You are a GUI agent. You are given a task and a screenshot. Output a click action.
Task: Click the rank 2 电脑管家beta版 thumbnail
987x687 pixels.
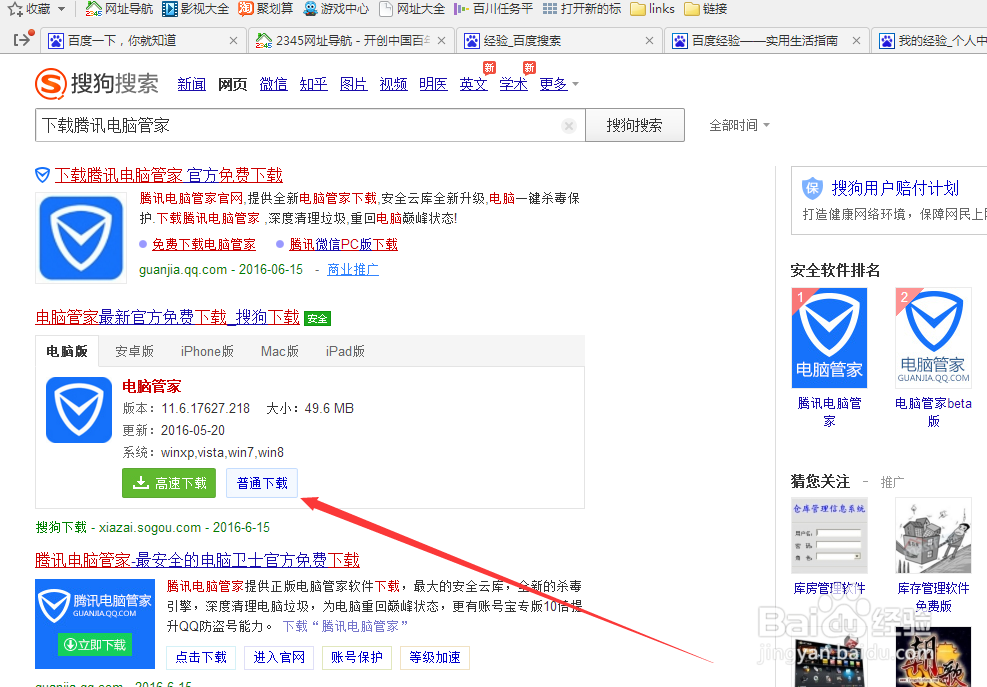click(933, 338)
